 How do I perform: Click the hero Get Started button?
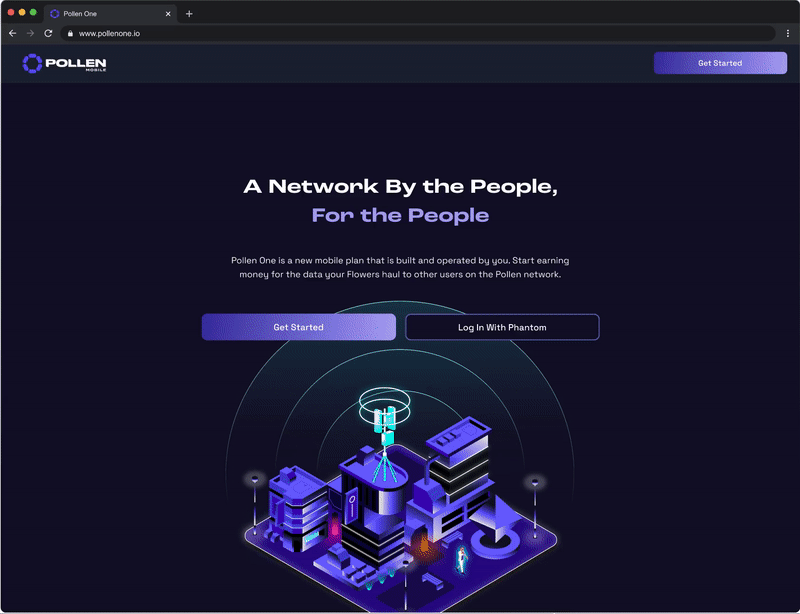[x=298, y=327]
